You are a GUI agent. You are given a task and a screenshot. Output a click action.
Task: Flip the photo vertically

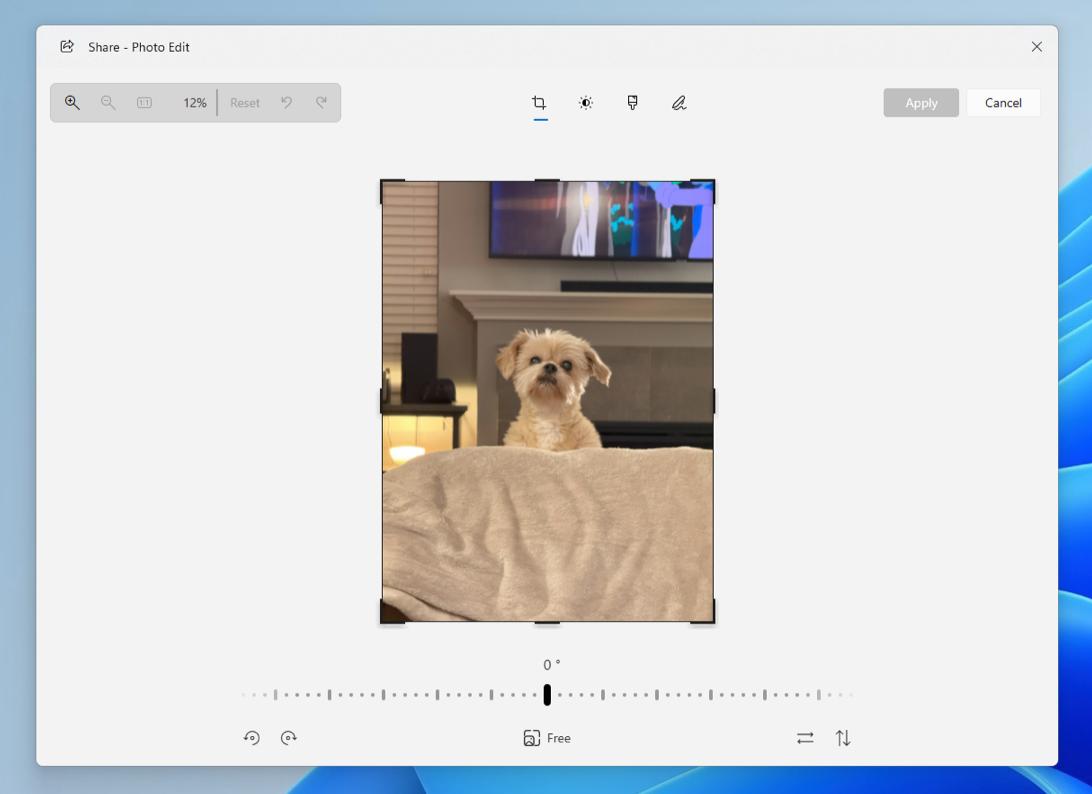point(843,738)
